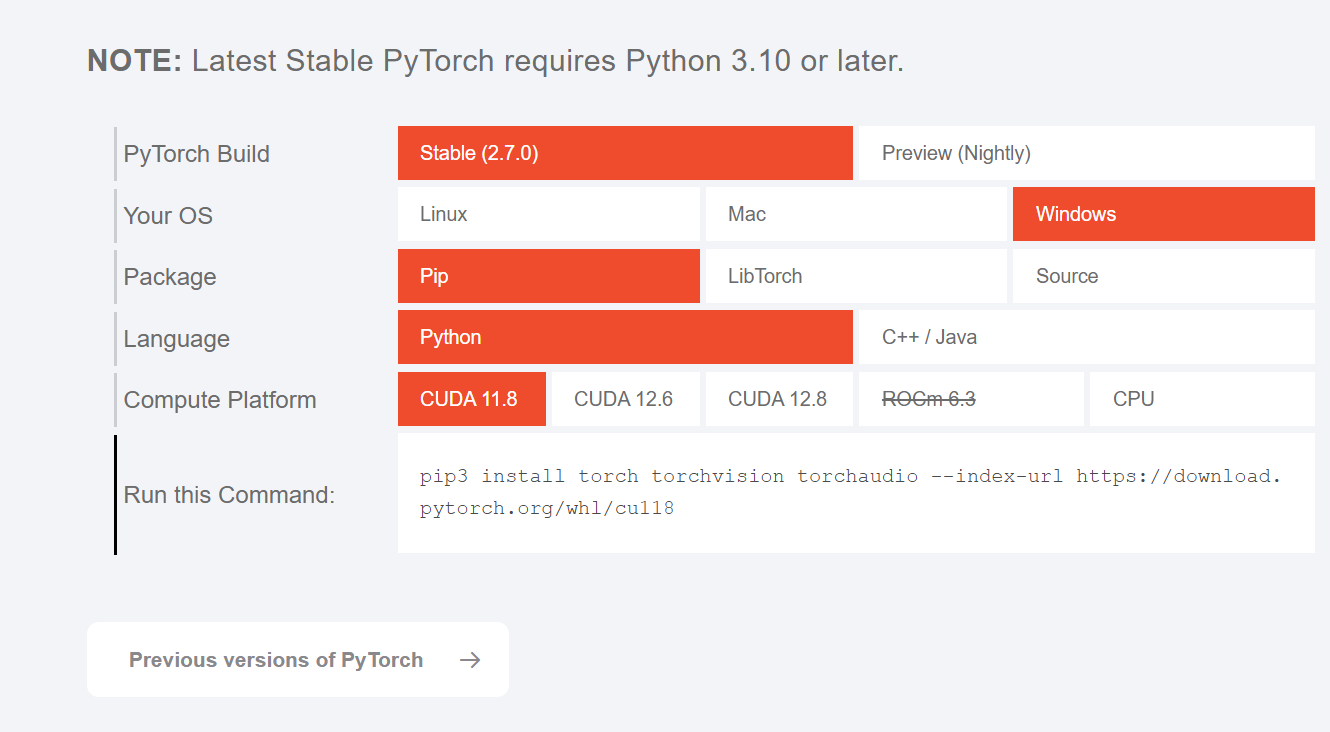The width and height of the screenshot is (1330, 732).
Task: Click the arrow icon beside Previous versions
Action: click(470, 660)
